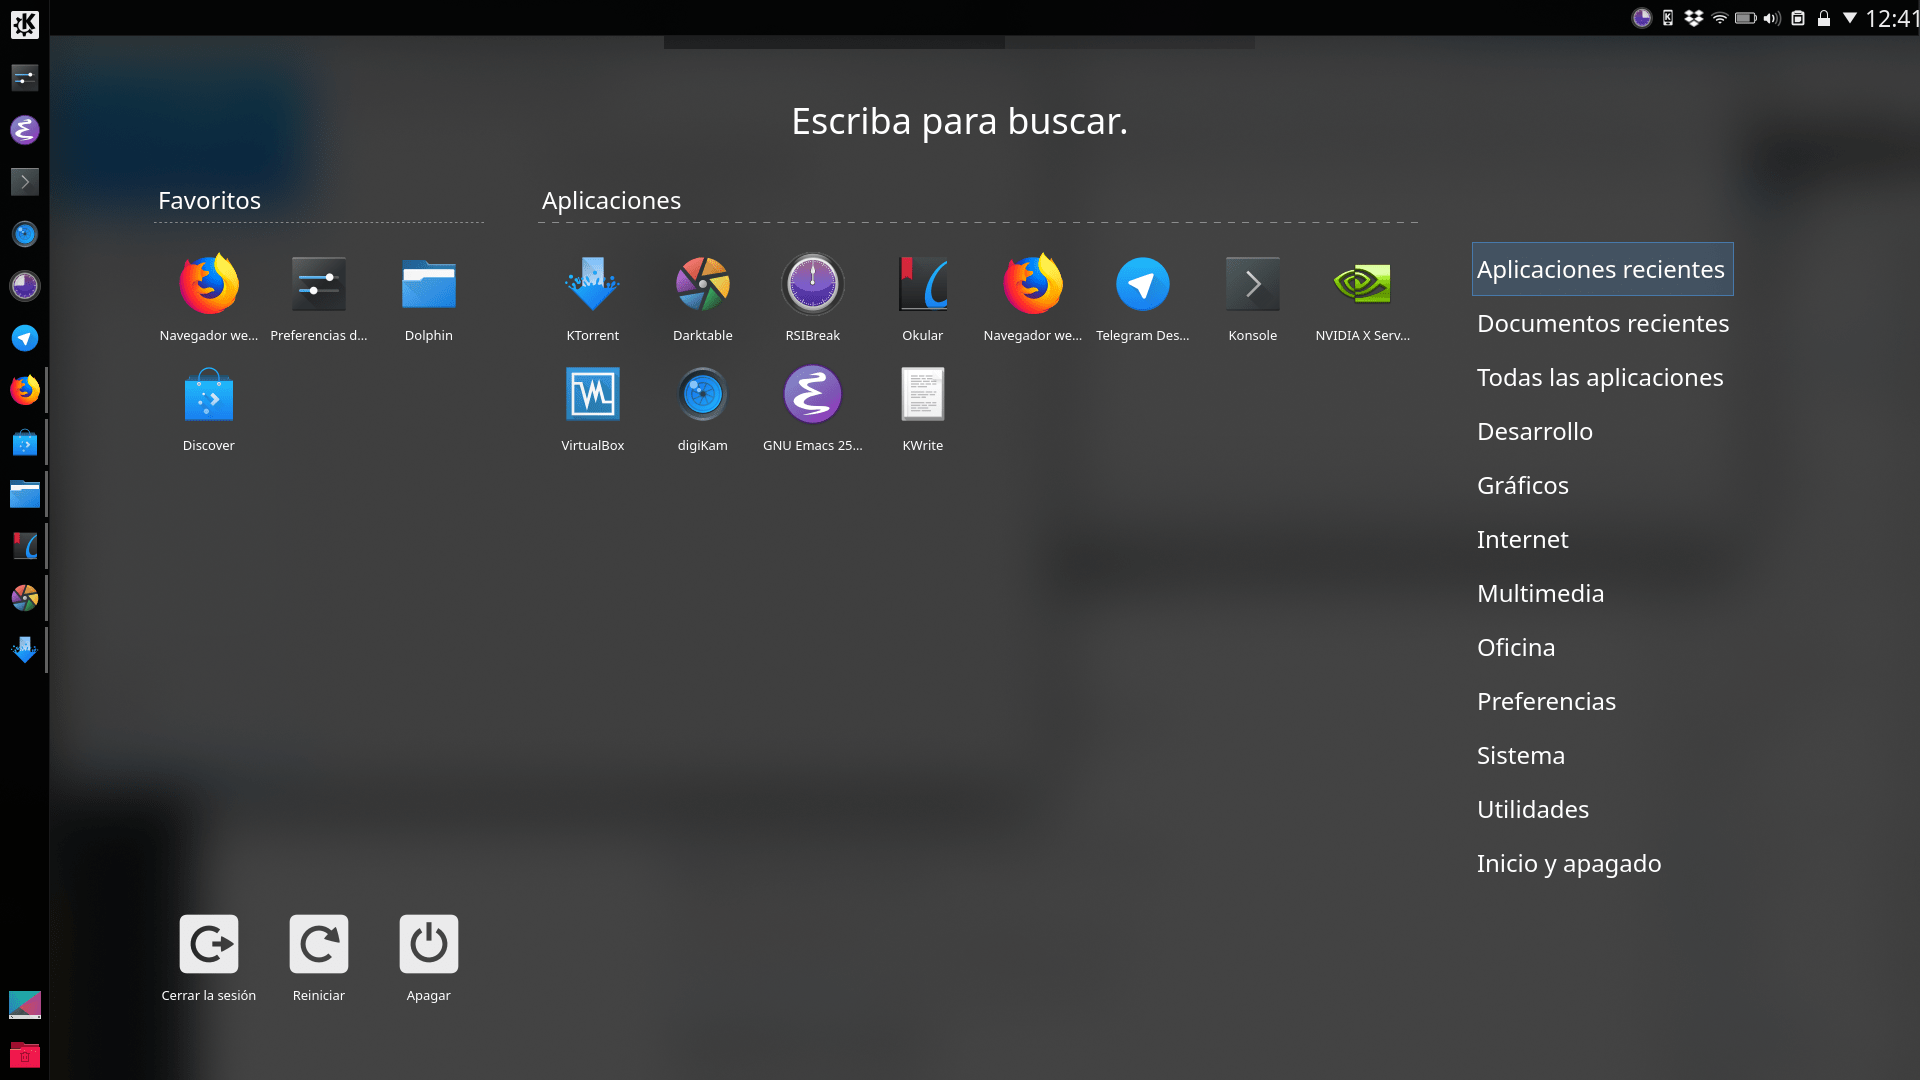Screen dimensions: 1920x1080
Task: Click the 12:41 clock in the tray
Action: tap(1891, 18)
